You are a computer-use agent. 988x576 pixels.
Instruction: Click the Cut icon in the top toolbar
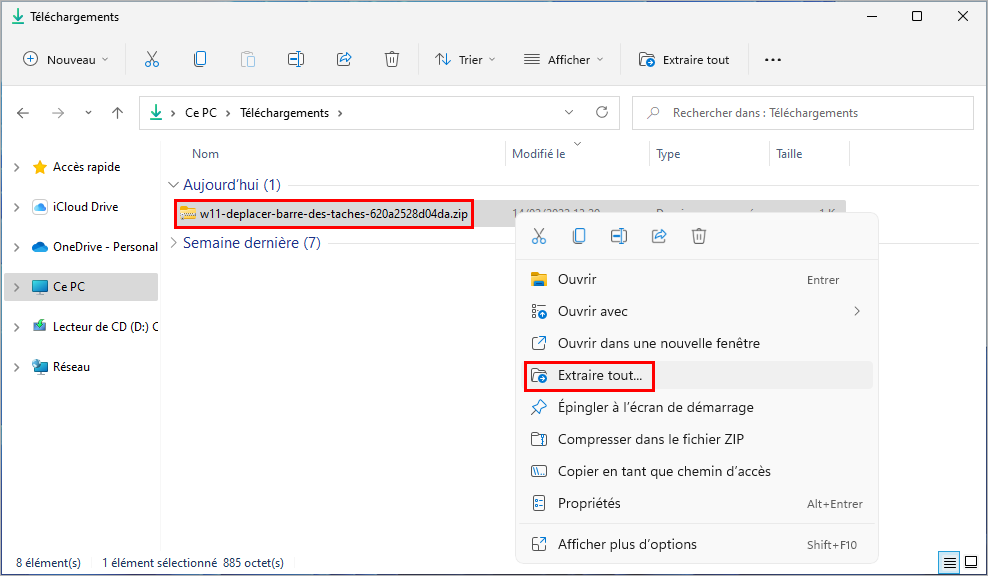[x=152, y=59]
